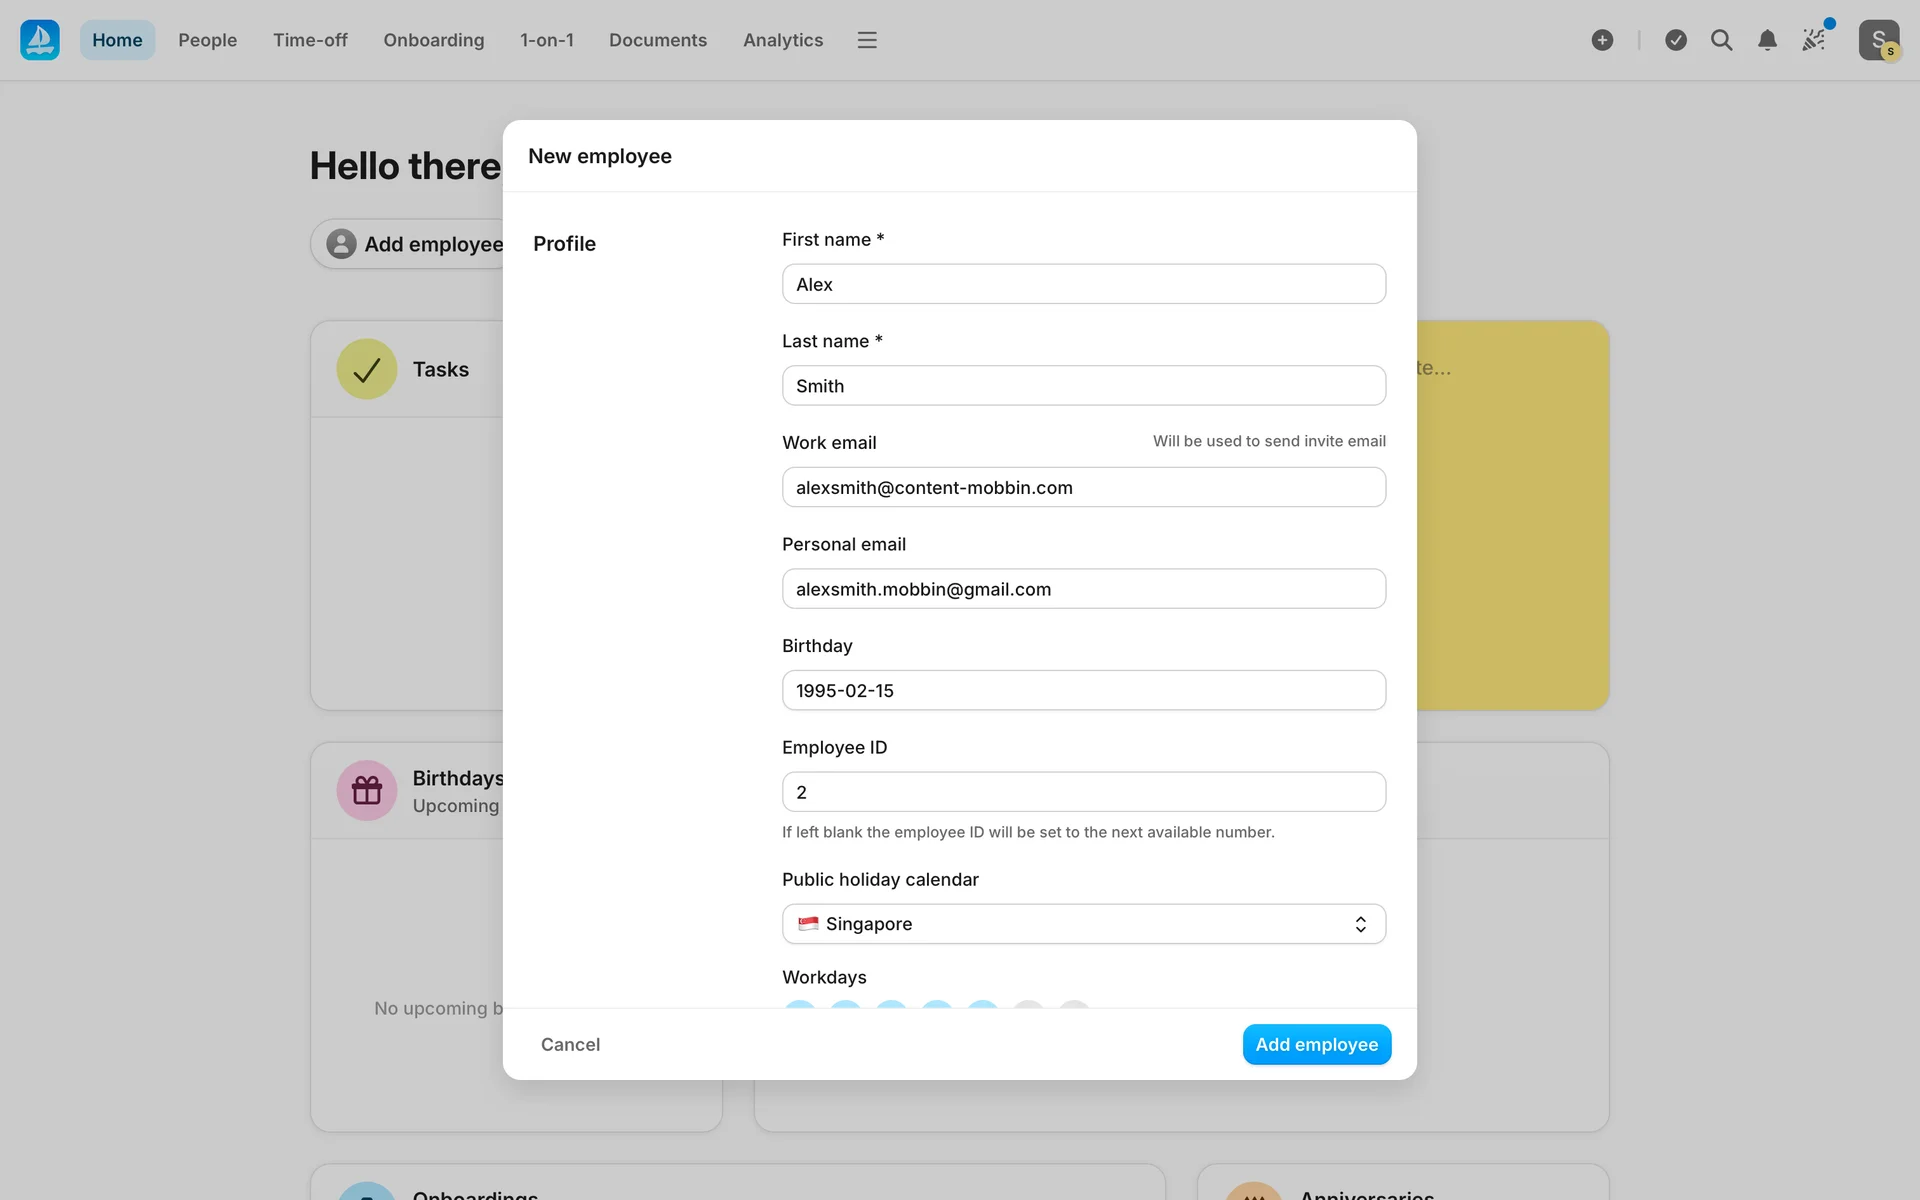The width and height of the screenshot is (1920, 1200).
Task: Open hamburger more menu icon
Action: [867, 40]
